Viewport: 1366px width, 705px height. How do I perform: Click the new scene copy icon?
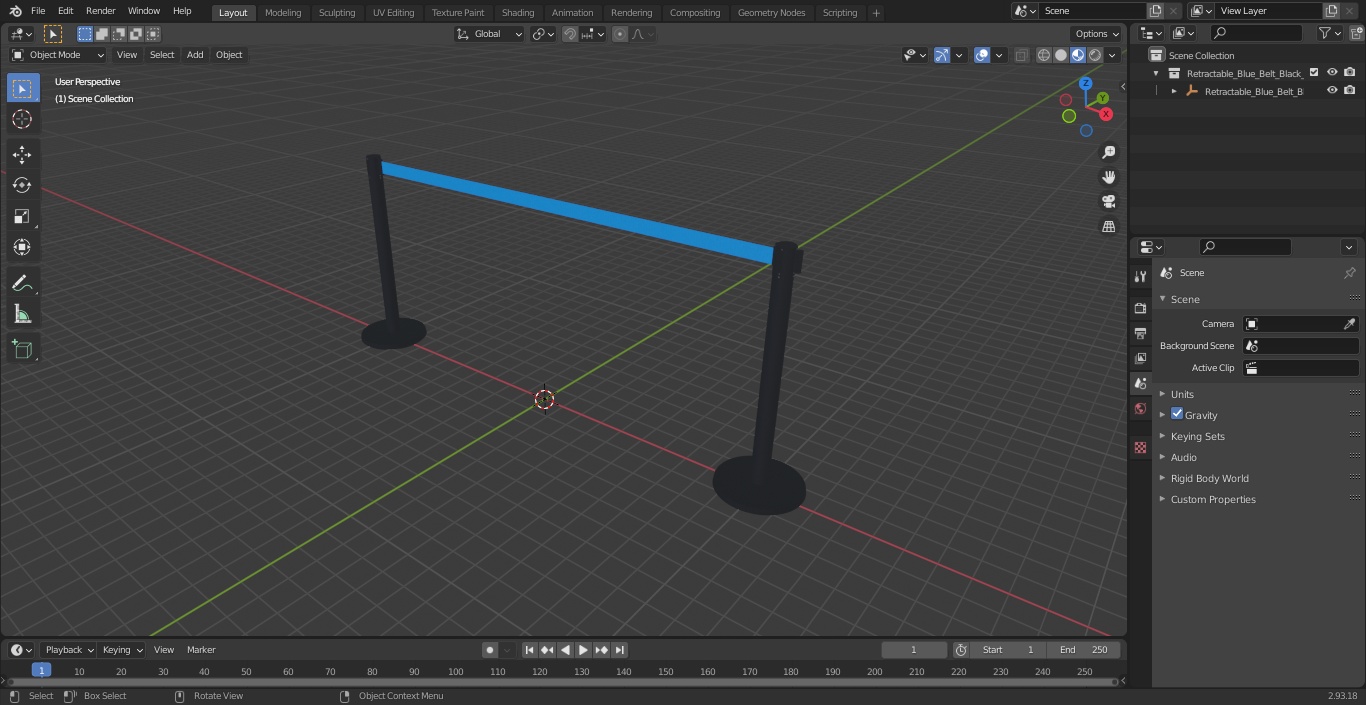click(x=1155, y=11)
